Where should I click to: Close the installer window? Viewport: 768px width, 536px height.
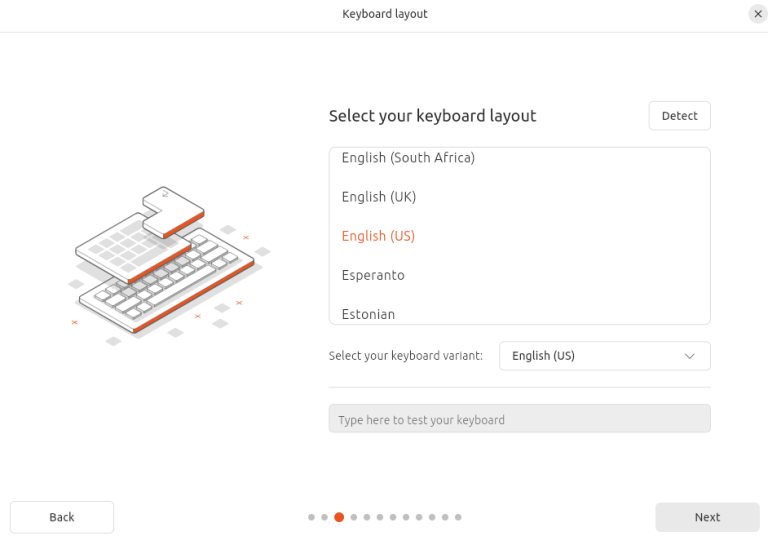(757, 14)
